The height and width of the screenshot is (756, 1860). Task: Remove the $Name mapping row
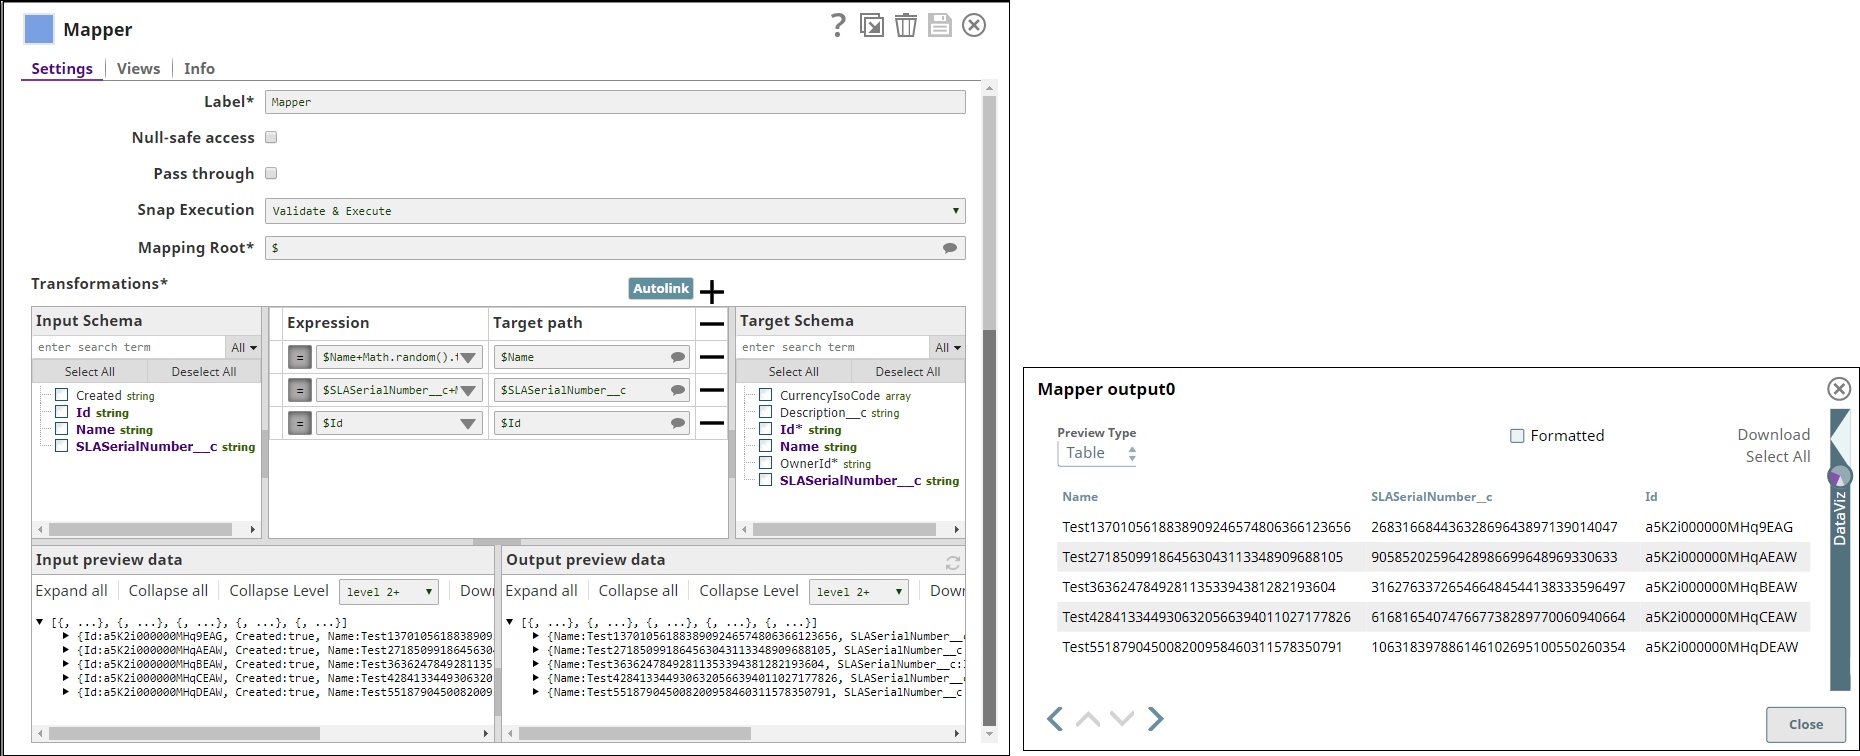pos(712,357)
